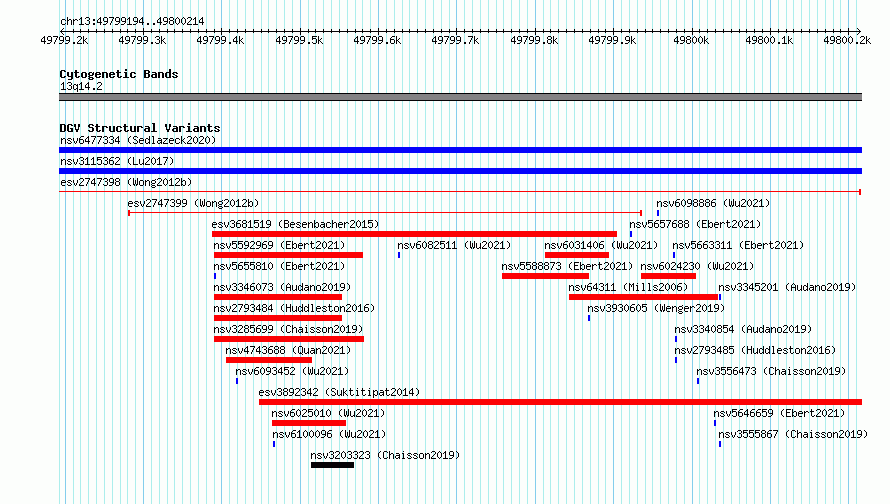Image resolution: width=890 pixels, height=504 pixels.
Task: Pick nsv6025010 (Wu2021) label
Action: pos(328,413)
